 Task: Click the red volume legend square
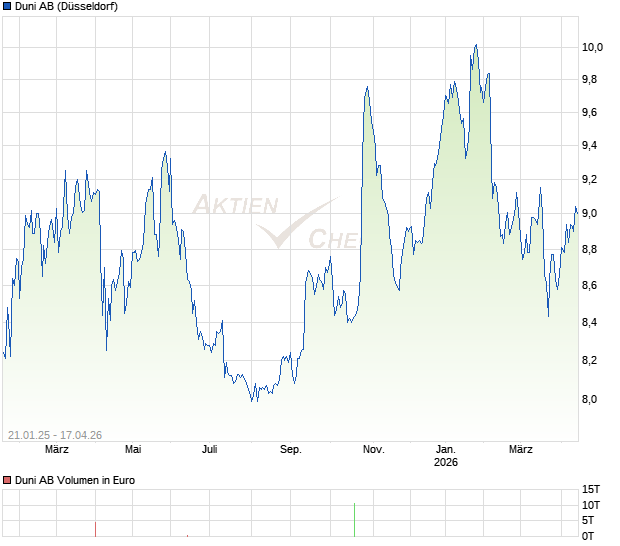7,480
